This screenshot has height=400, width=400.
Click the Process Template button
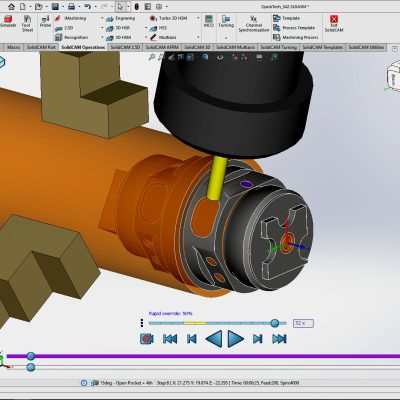(294, 28)
